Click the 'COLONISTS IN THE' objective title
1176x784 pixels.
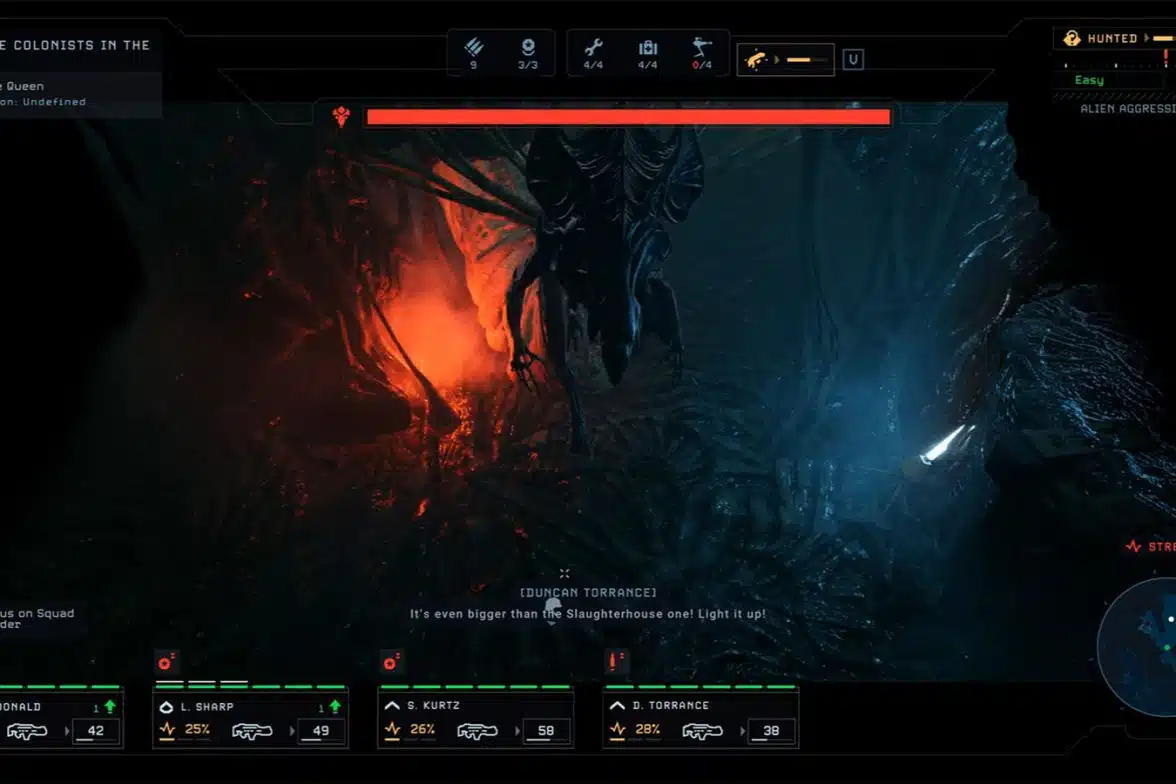pyautogui.click(x=81, y=45)
